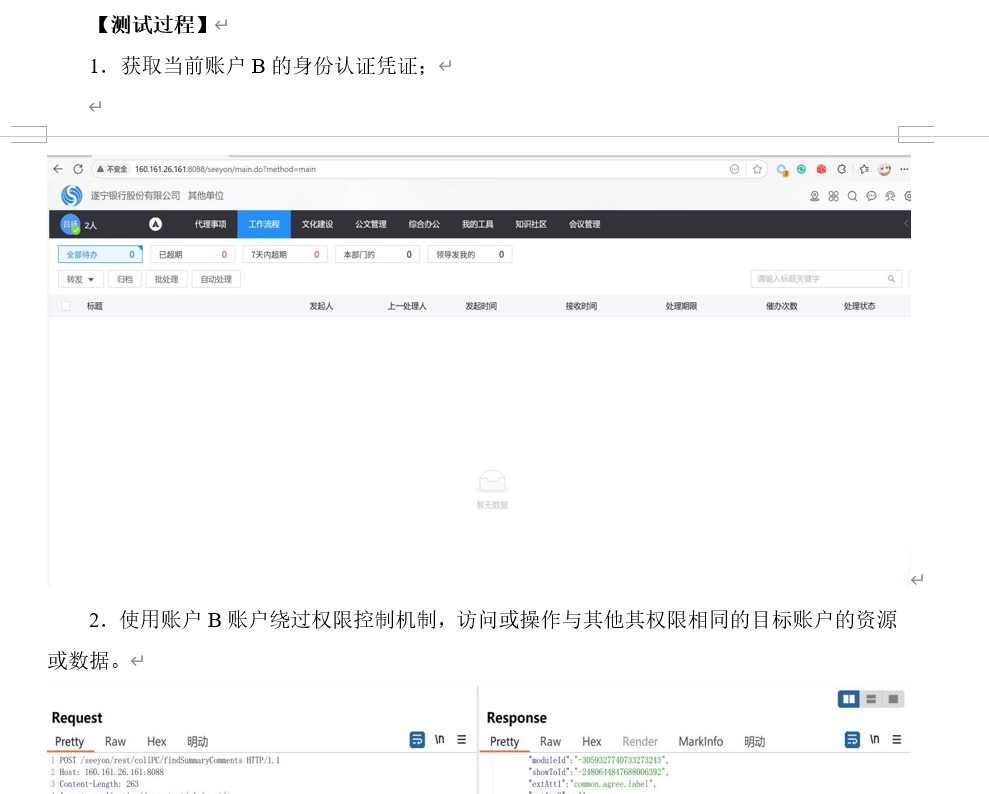Image resolution: width=989 pixels, height=794 pixels.
Task: Select side-by-side layout toggle
Action: point(849,699)
